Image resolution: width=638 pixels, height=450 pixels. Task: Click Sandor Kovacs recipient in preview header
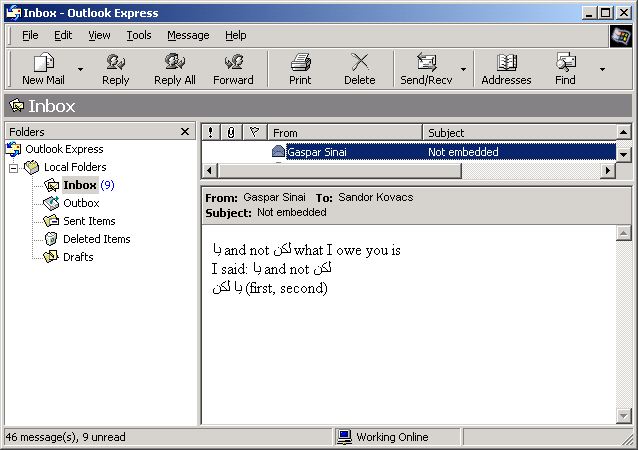coord(376,197)
